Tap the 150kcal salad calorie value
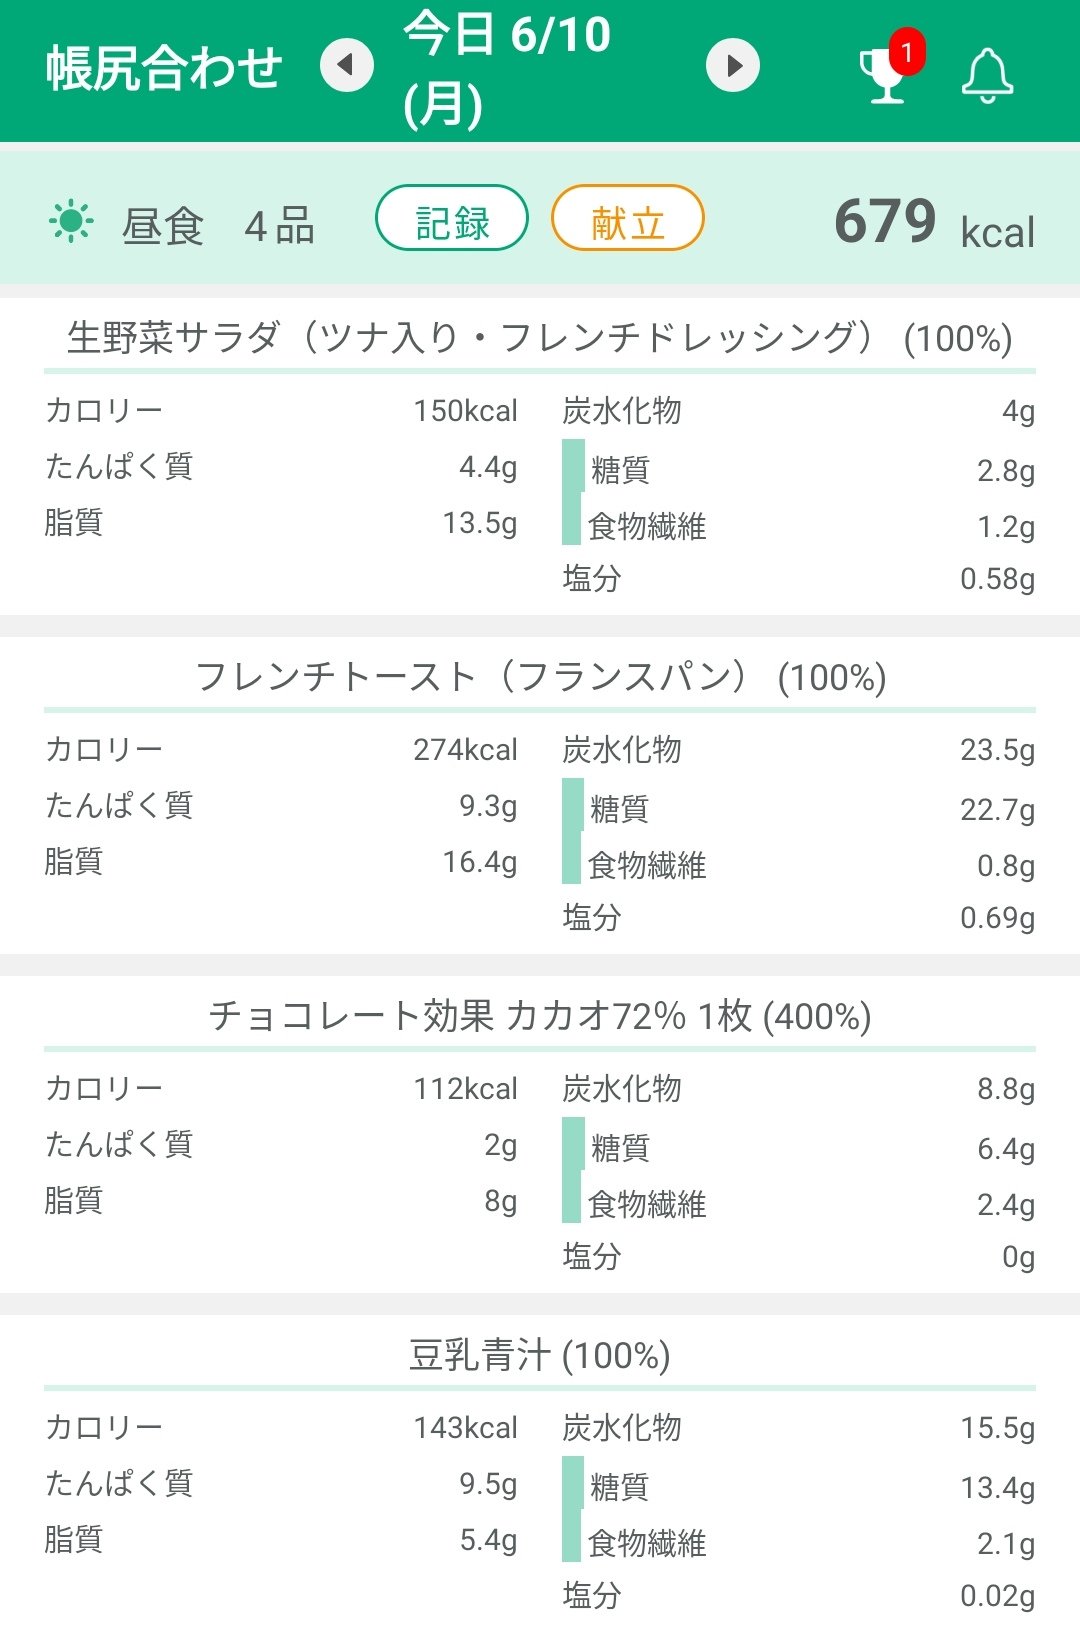This screenshot has height=1629, width=1080. tap(465, 411)
